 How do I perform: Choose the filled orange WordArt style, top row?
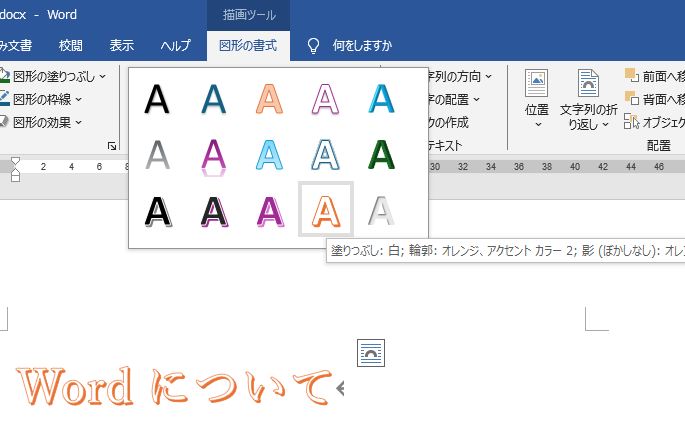point(270,99)
